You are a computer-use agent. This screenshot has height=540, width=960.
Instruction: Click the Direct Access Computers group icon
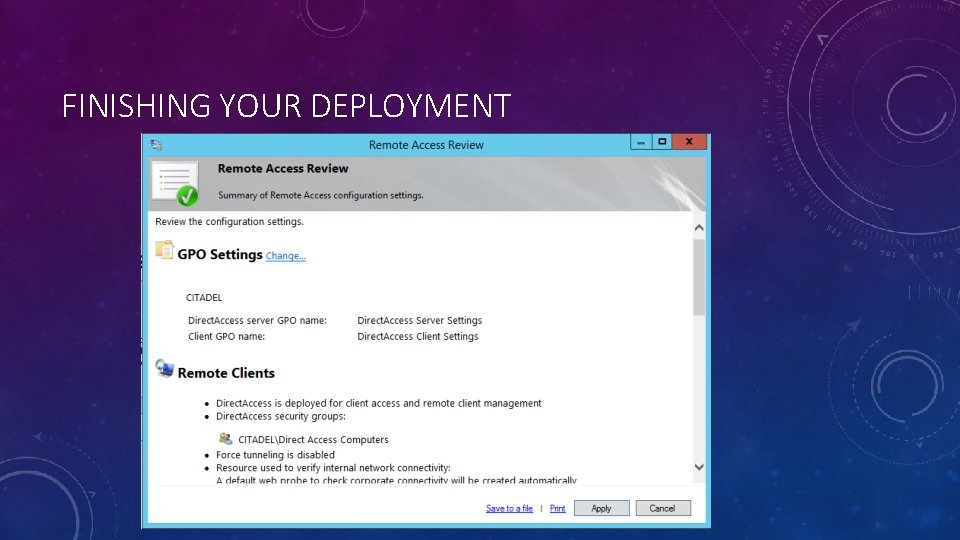225,438
